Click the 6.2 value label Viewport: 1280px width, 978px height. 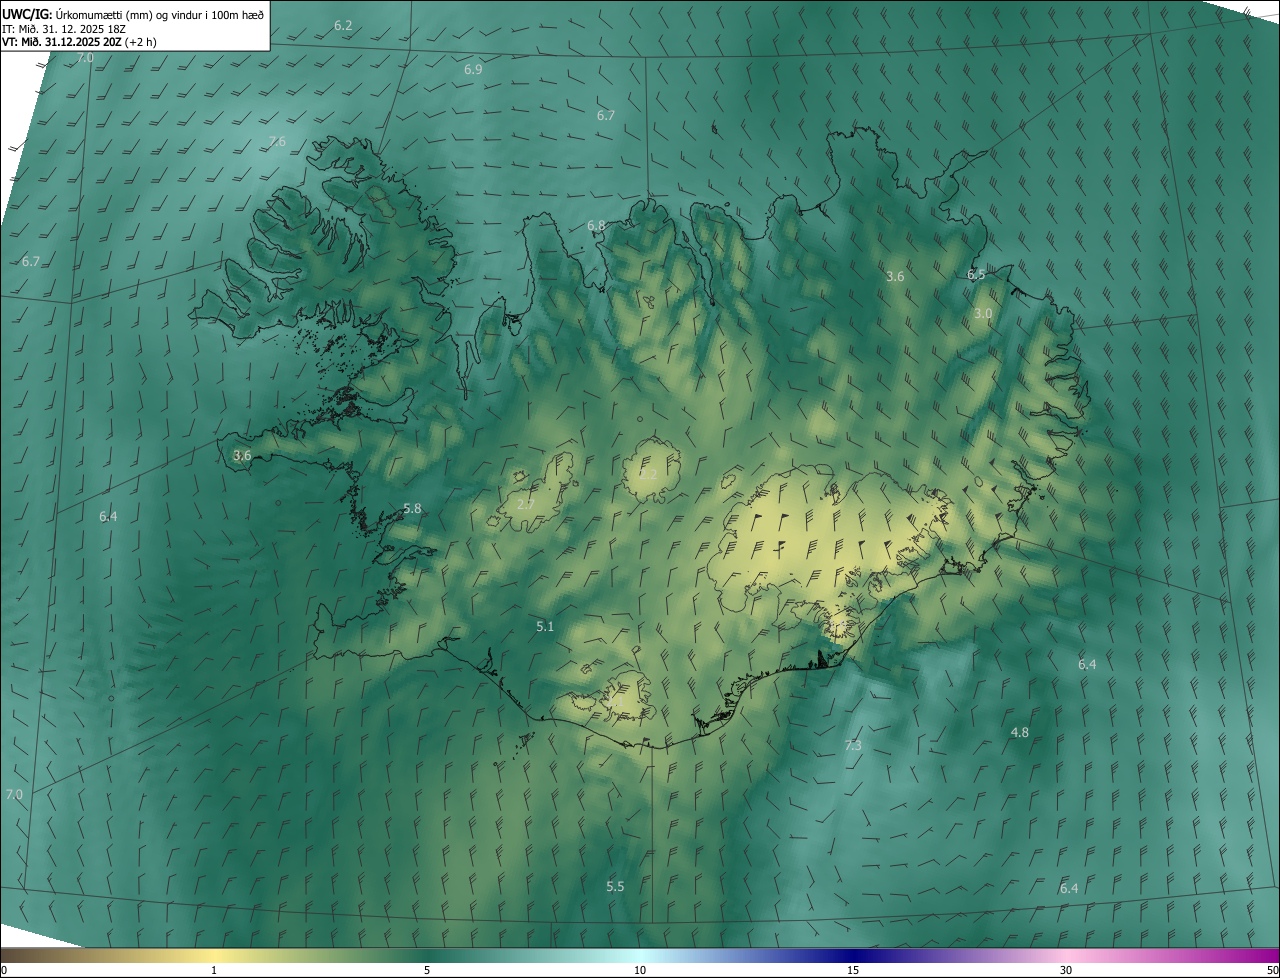[x=343, y=25]
